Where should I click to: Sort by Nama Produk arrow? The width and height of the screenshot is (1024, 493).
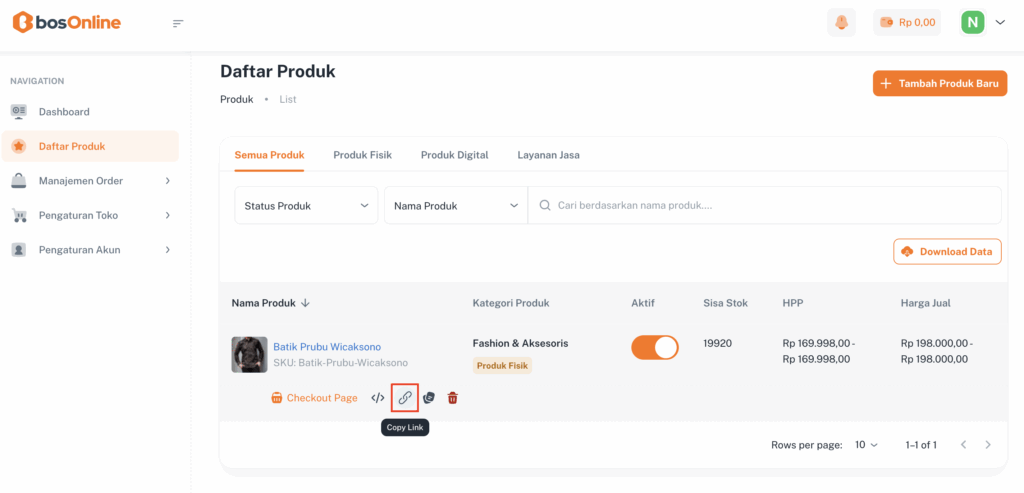point(306,303)
